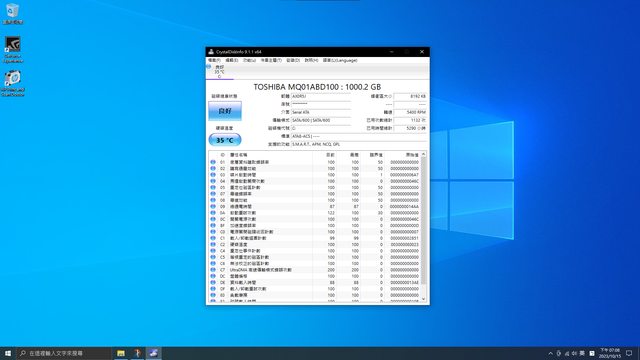Viewport: 640px width, 360px height.
Task: Select the C: drive tab showing 35 °C
Action: (x=220, y=71)
